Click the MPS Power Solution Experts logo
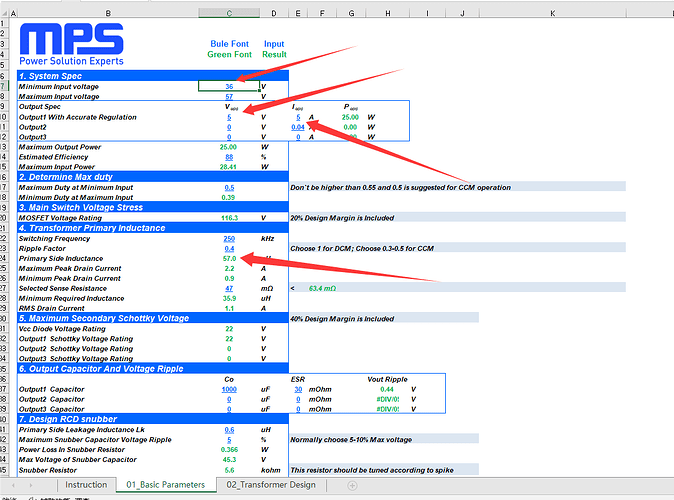The height and width of the screenshot is (500, 674). pos(72,45)
